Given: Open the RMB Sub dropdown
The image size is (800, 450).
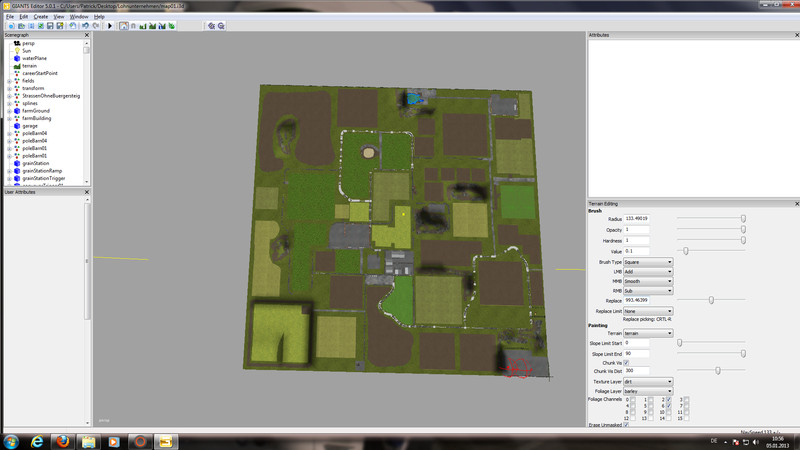Looking at the screenshot, I should (x=648, y=291).
